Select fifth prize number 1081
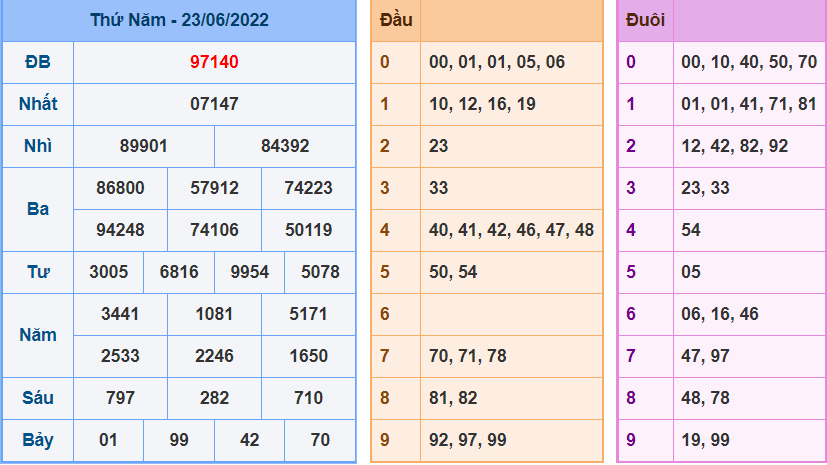 tap(214, 314)
